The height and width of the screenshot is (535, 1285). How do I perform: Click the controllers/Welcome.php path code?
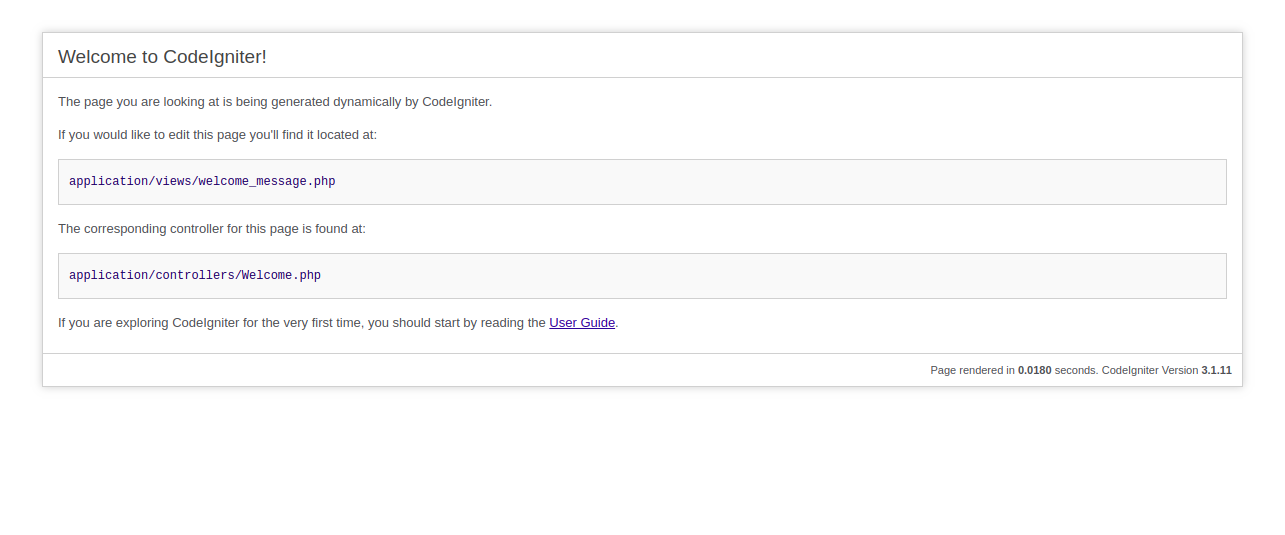pos(195,276)
